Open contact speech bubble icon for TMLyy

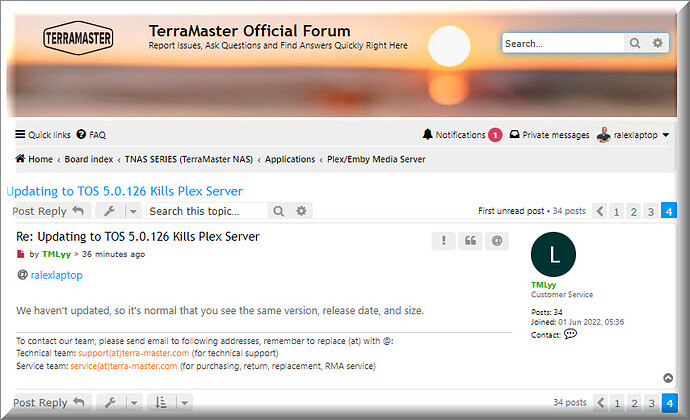pyautogui.click(x=570, y=334)
